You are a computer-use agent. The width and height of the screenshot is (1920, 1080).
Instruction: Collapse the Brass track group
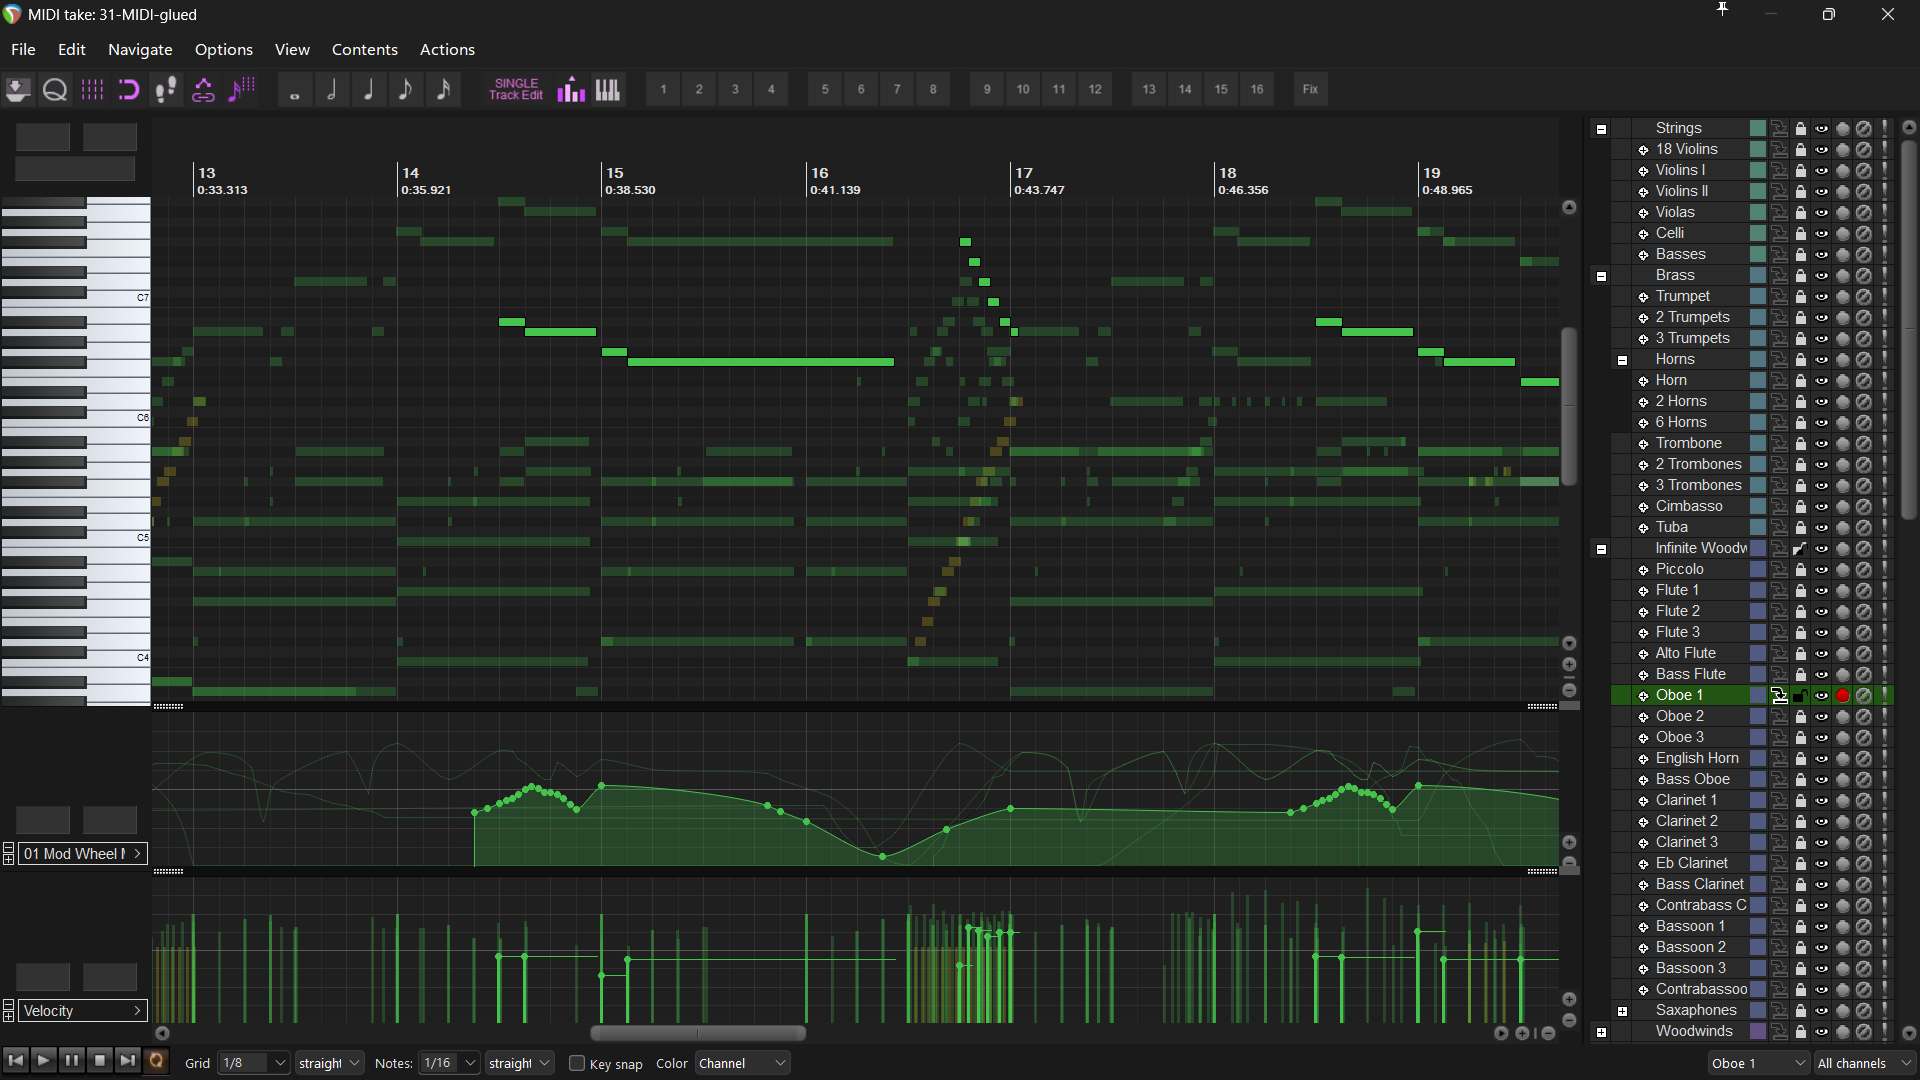(x=1601, y=276)
